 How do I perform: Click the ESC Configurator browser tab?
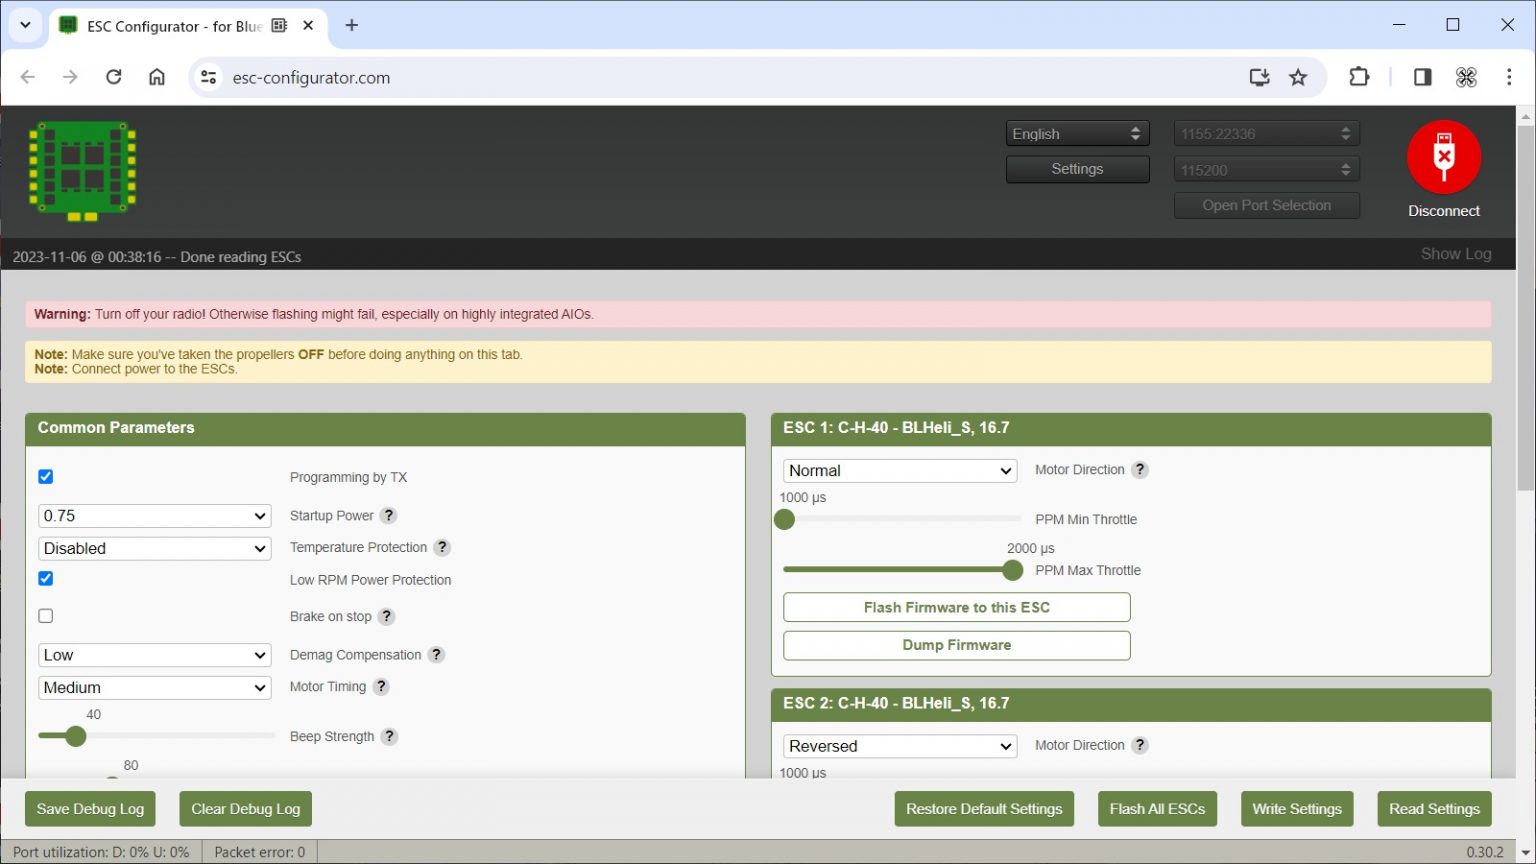[187, 26]
